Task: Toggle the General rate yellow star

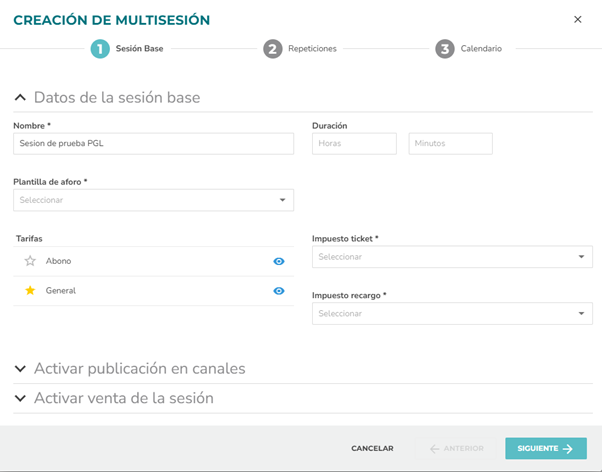Action: pyautogui.click(x=30, y=290)
